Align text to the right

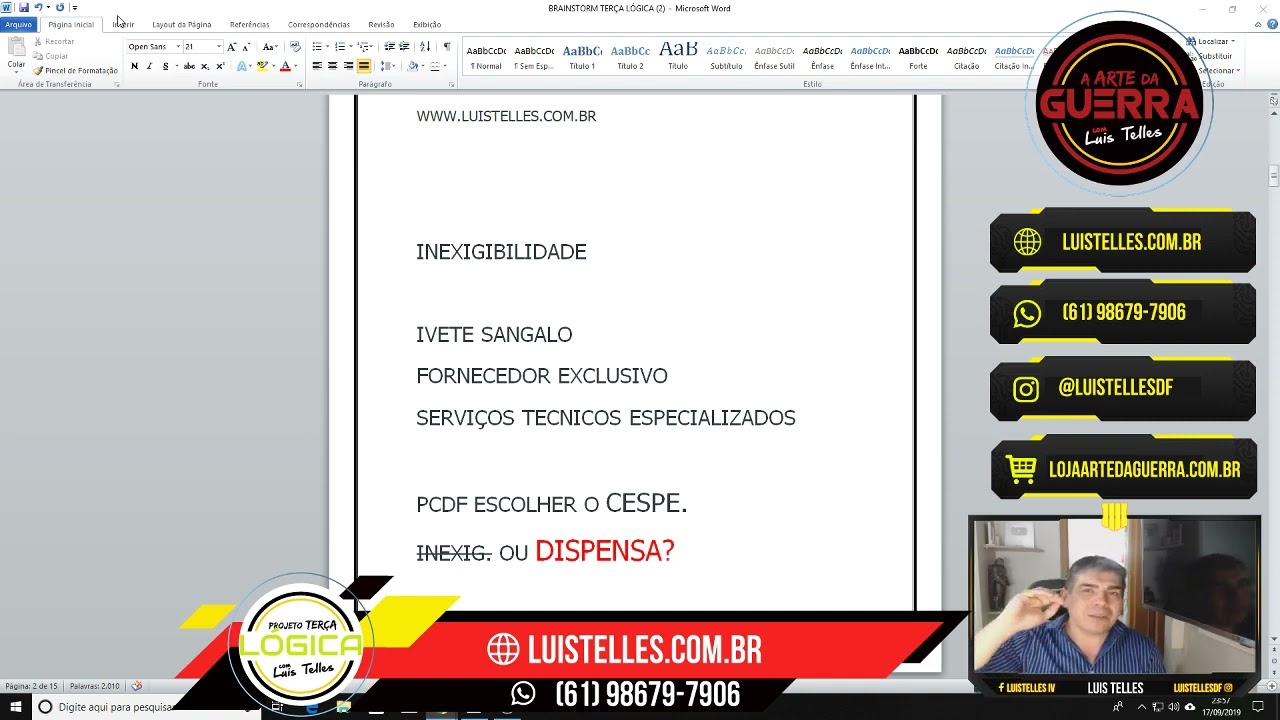(x=348, y=66)
